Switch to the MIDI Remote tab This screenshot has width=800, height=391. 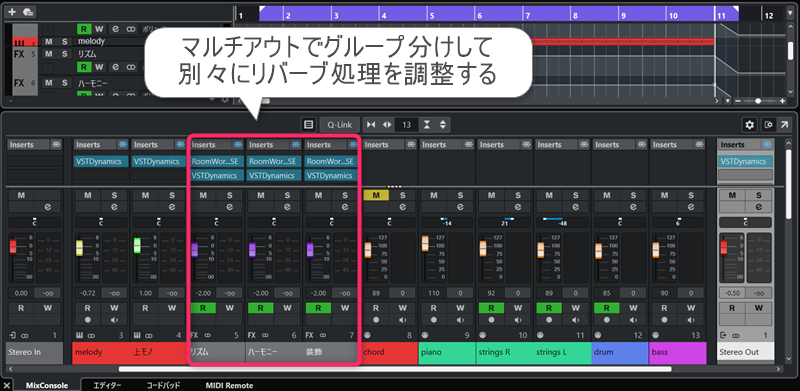click(229, 385)
